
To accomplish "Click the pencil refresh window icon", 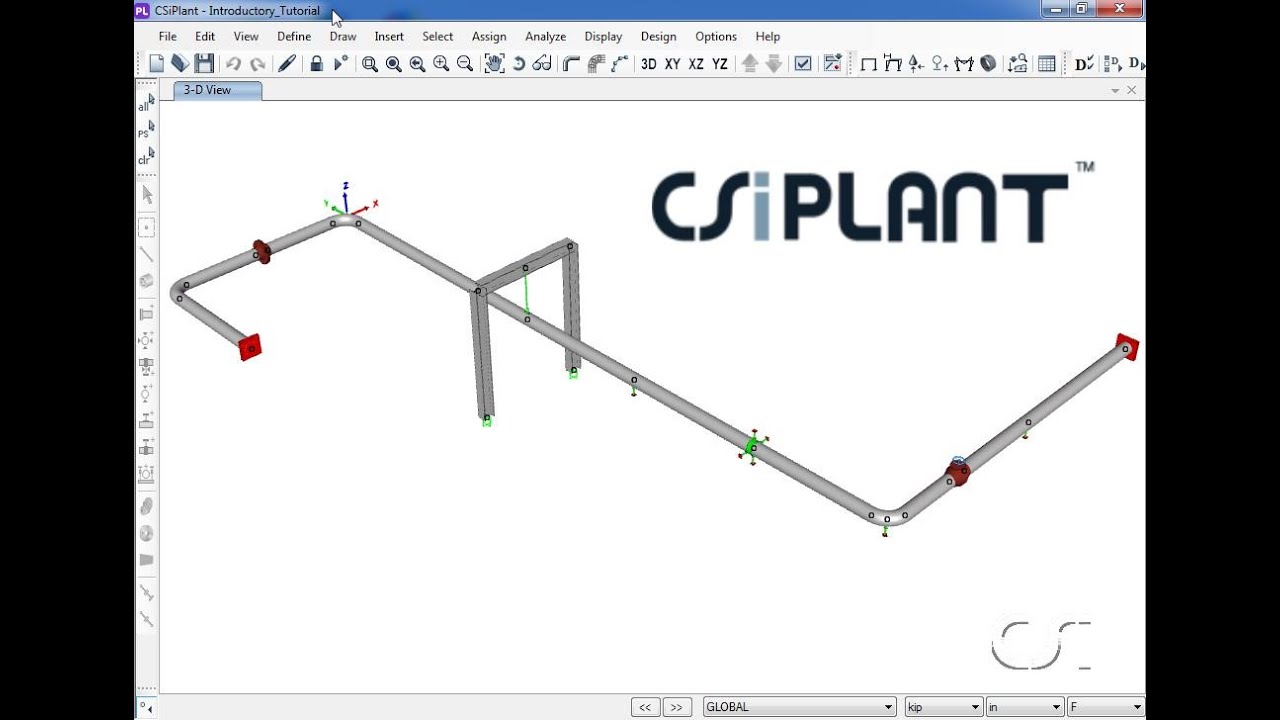I will [287, 64].
